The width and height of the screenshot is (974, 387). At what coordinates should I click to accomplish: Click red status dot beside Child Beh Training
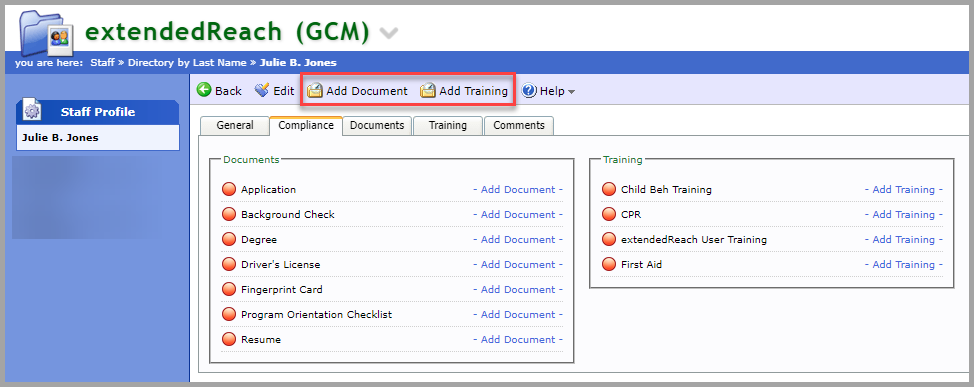609,189
